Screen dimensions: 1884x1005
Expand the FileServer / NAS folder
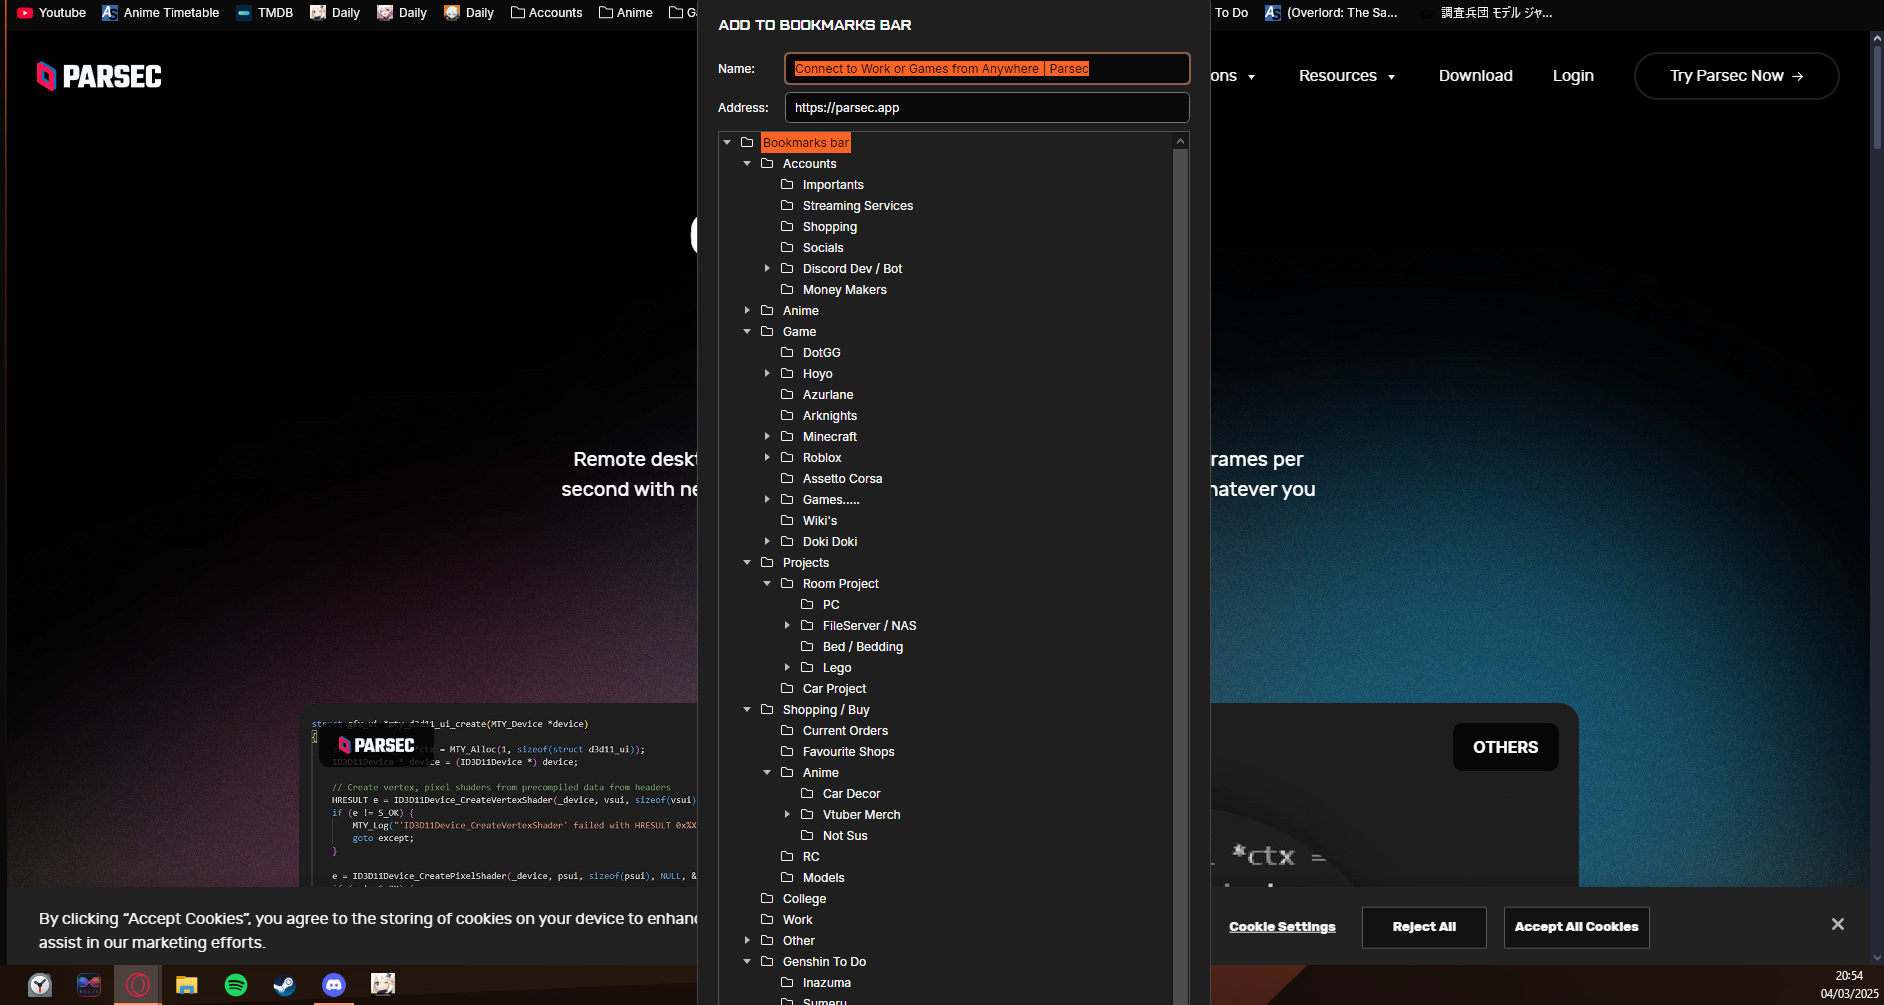pos(787,626)
